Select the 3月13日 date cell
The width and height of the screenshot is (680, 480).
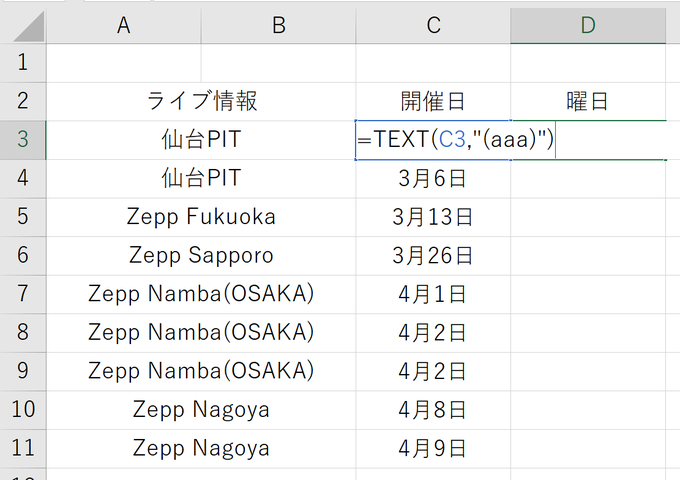click(433, 217)
